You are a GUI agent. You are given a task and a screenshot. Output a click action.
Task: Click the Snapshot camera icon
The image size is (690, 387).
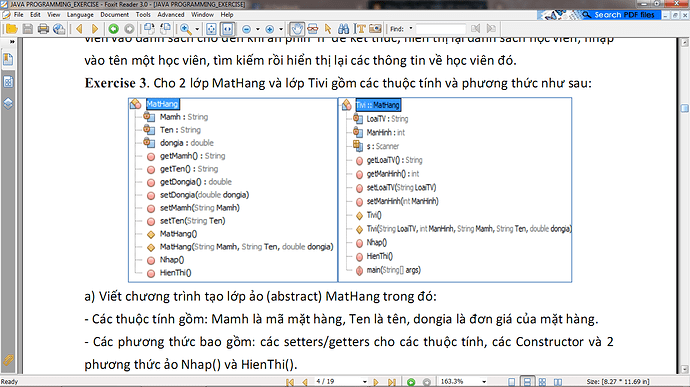pos(375,29)
